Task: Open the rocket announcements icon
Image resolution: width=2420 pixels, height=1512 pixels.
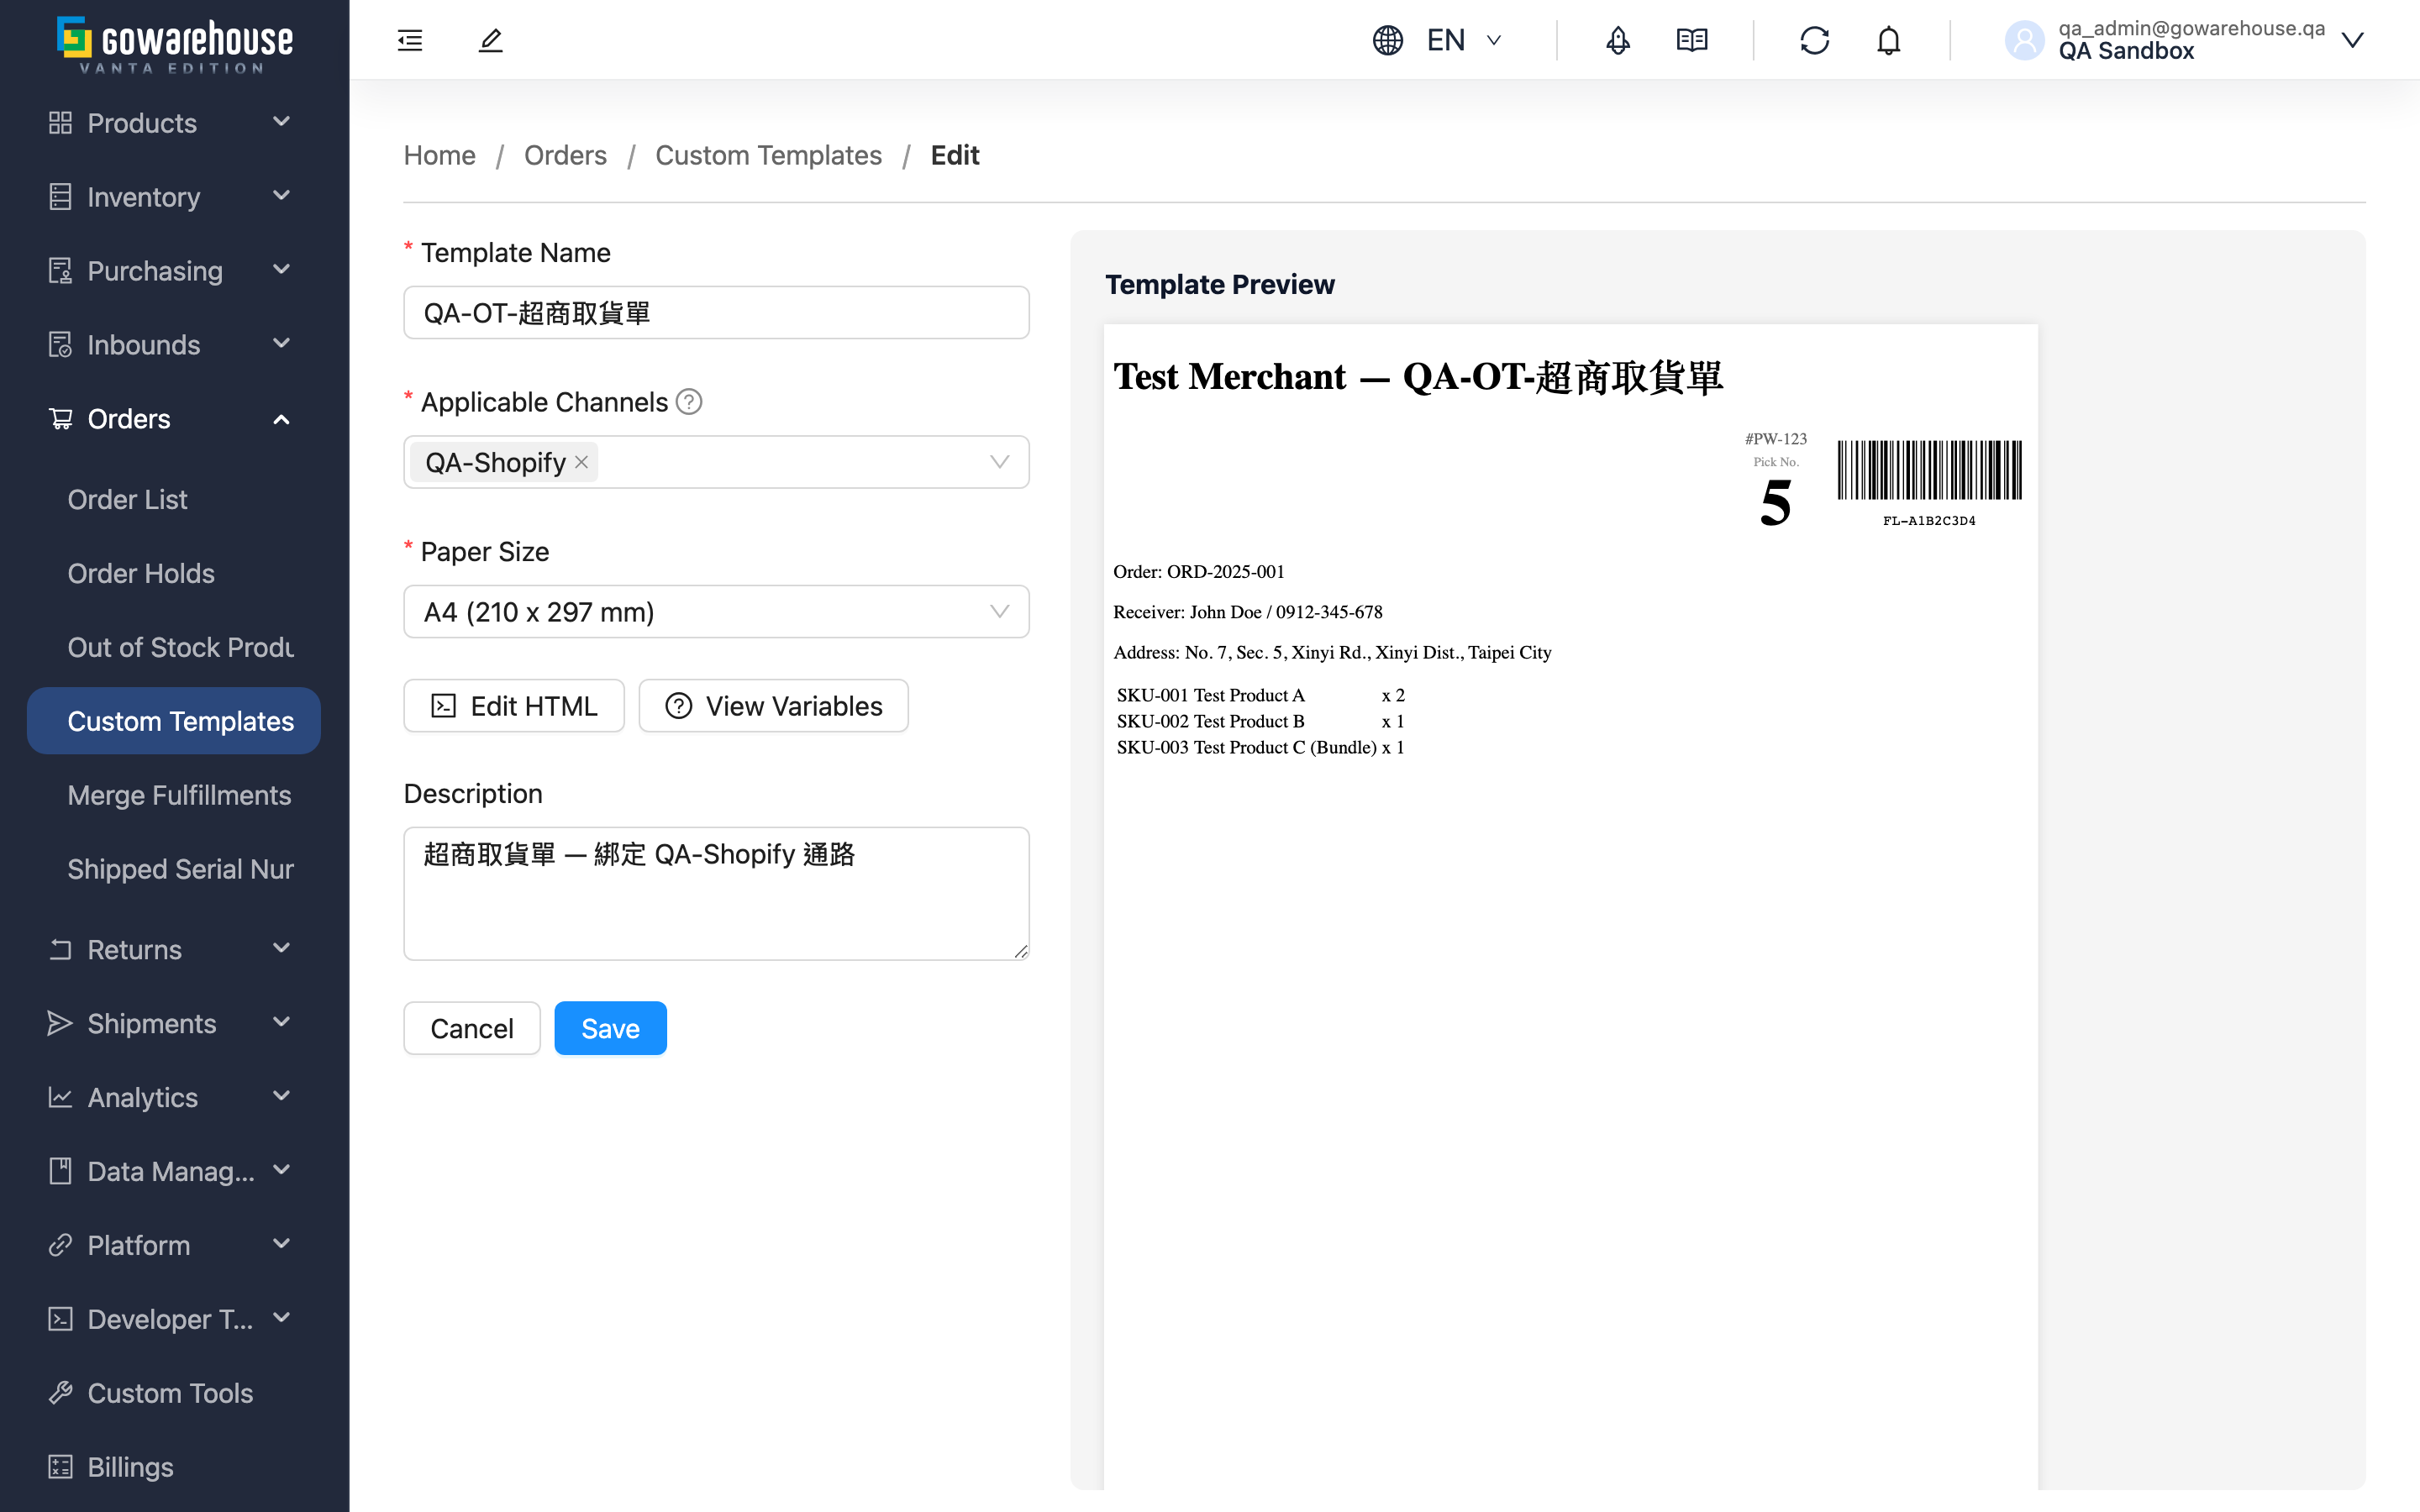Action: pyautogui.click(x=1618, y=40)
